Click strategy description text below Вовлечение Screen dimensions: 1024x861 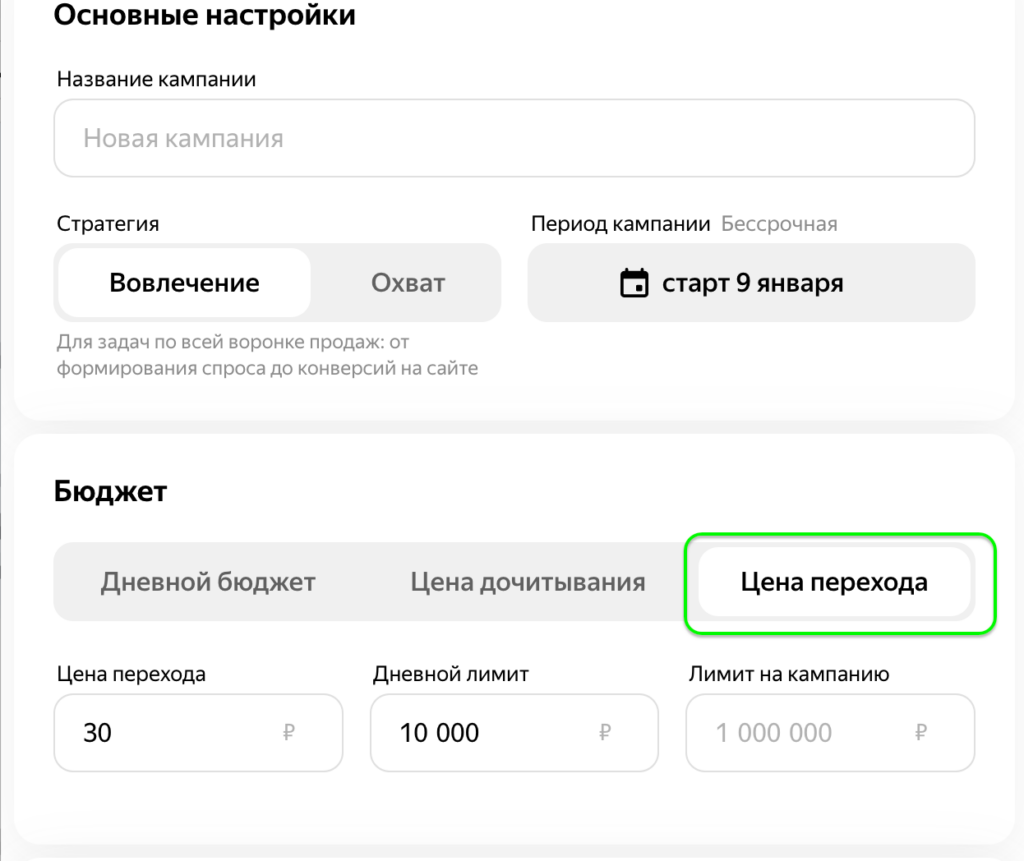[267, 356]
